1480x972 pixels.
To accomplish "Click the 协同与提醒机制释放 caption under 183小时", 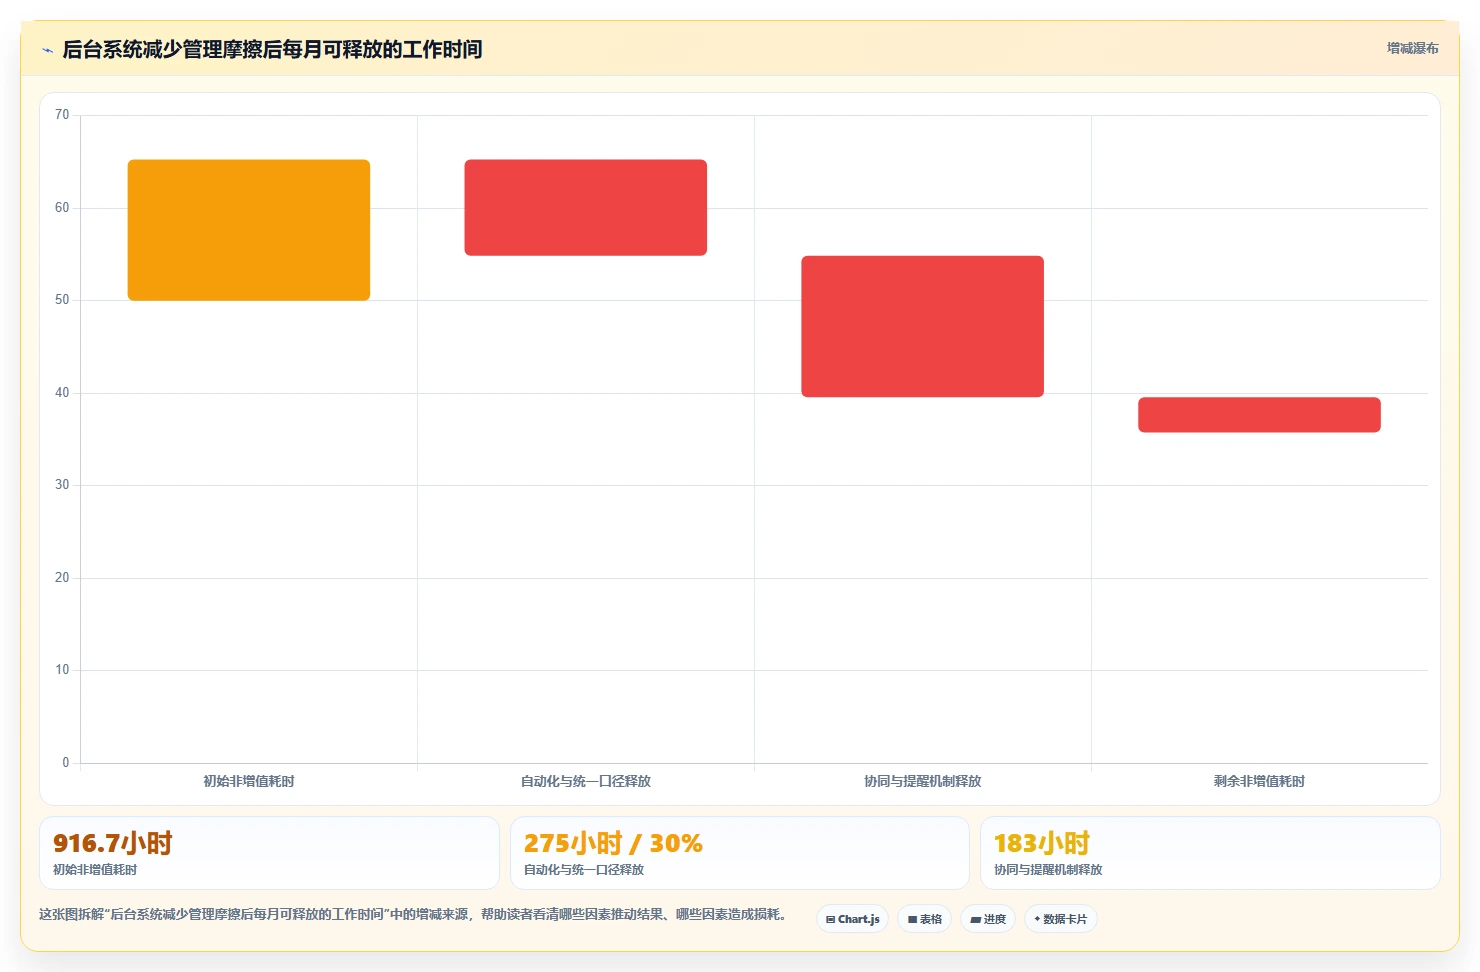I will (1048, 870).
